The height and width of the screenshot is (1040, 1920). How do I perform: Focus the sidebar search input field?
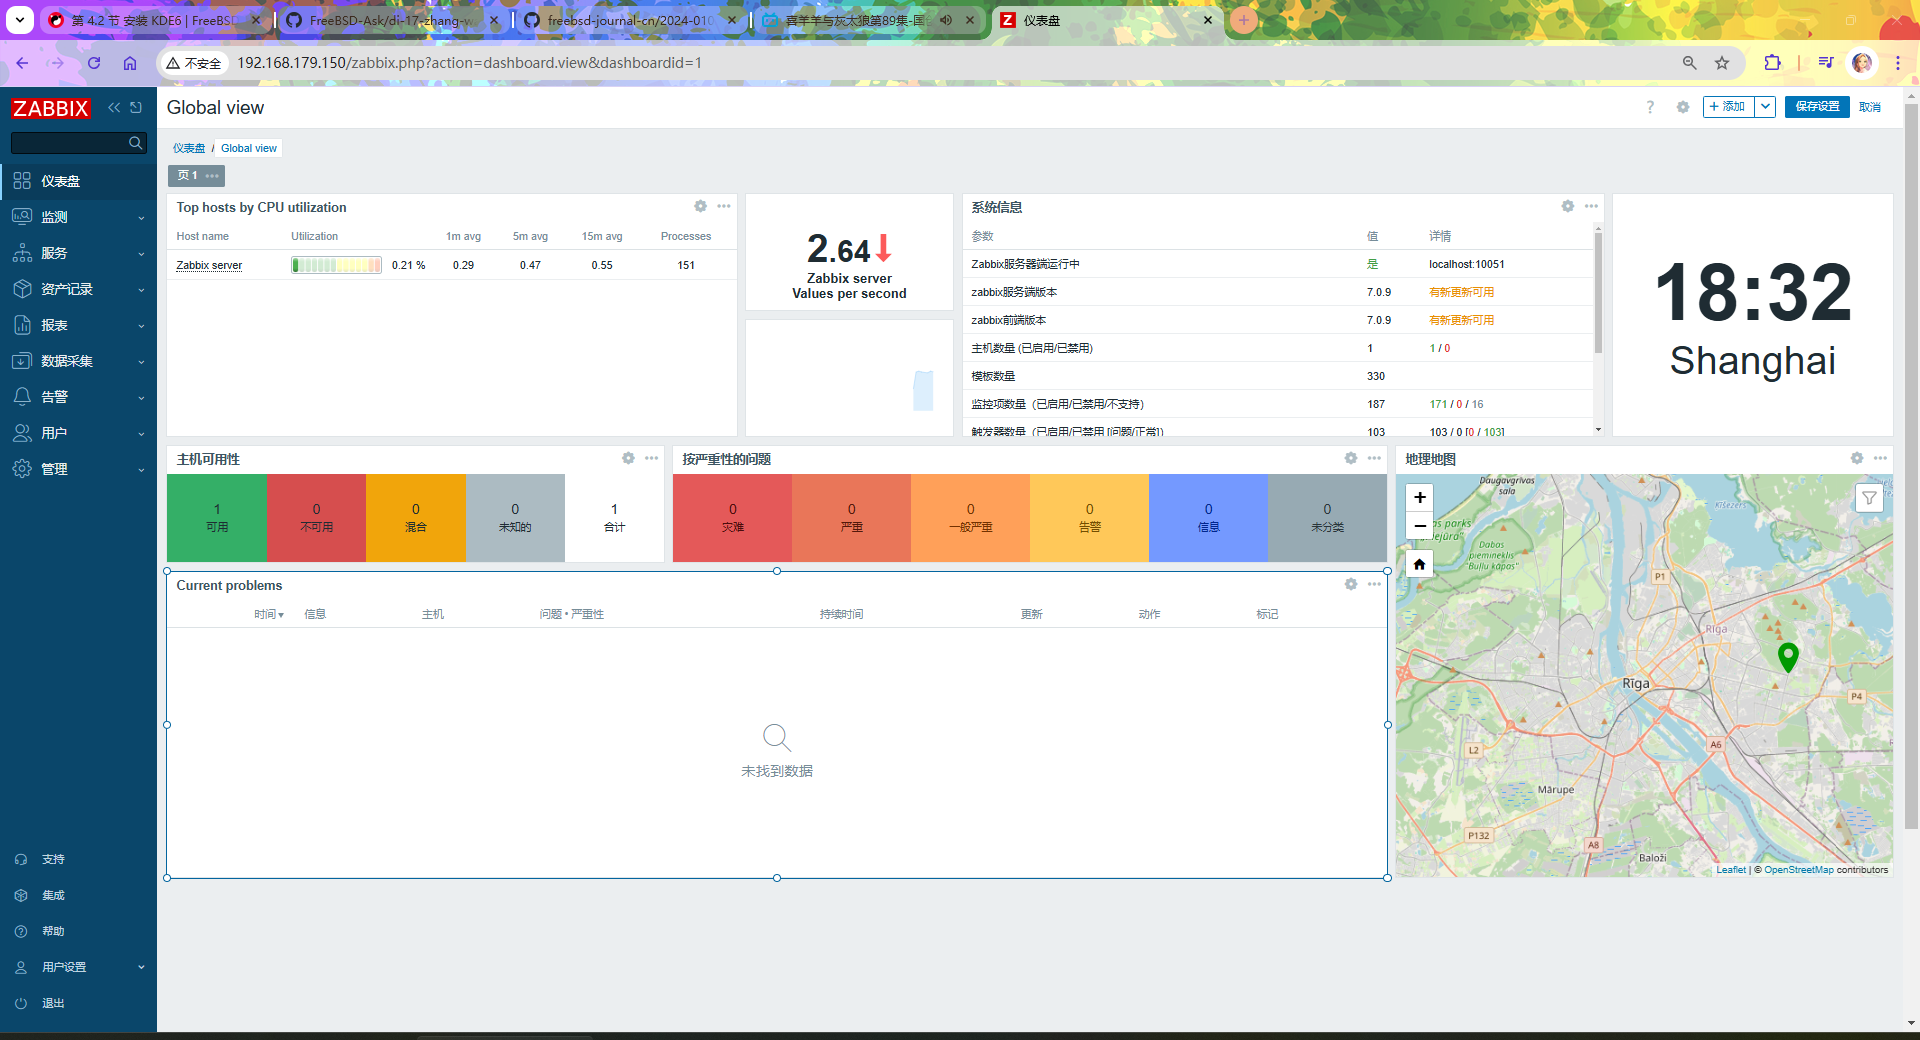(x=70, y=143)
